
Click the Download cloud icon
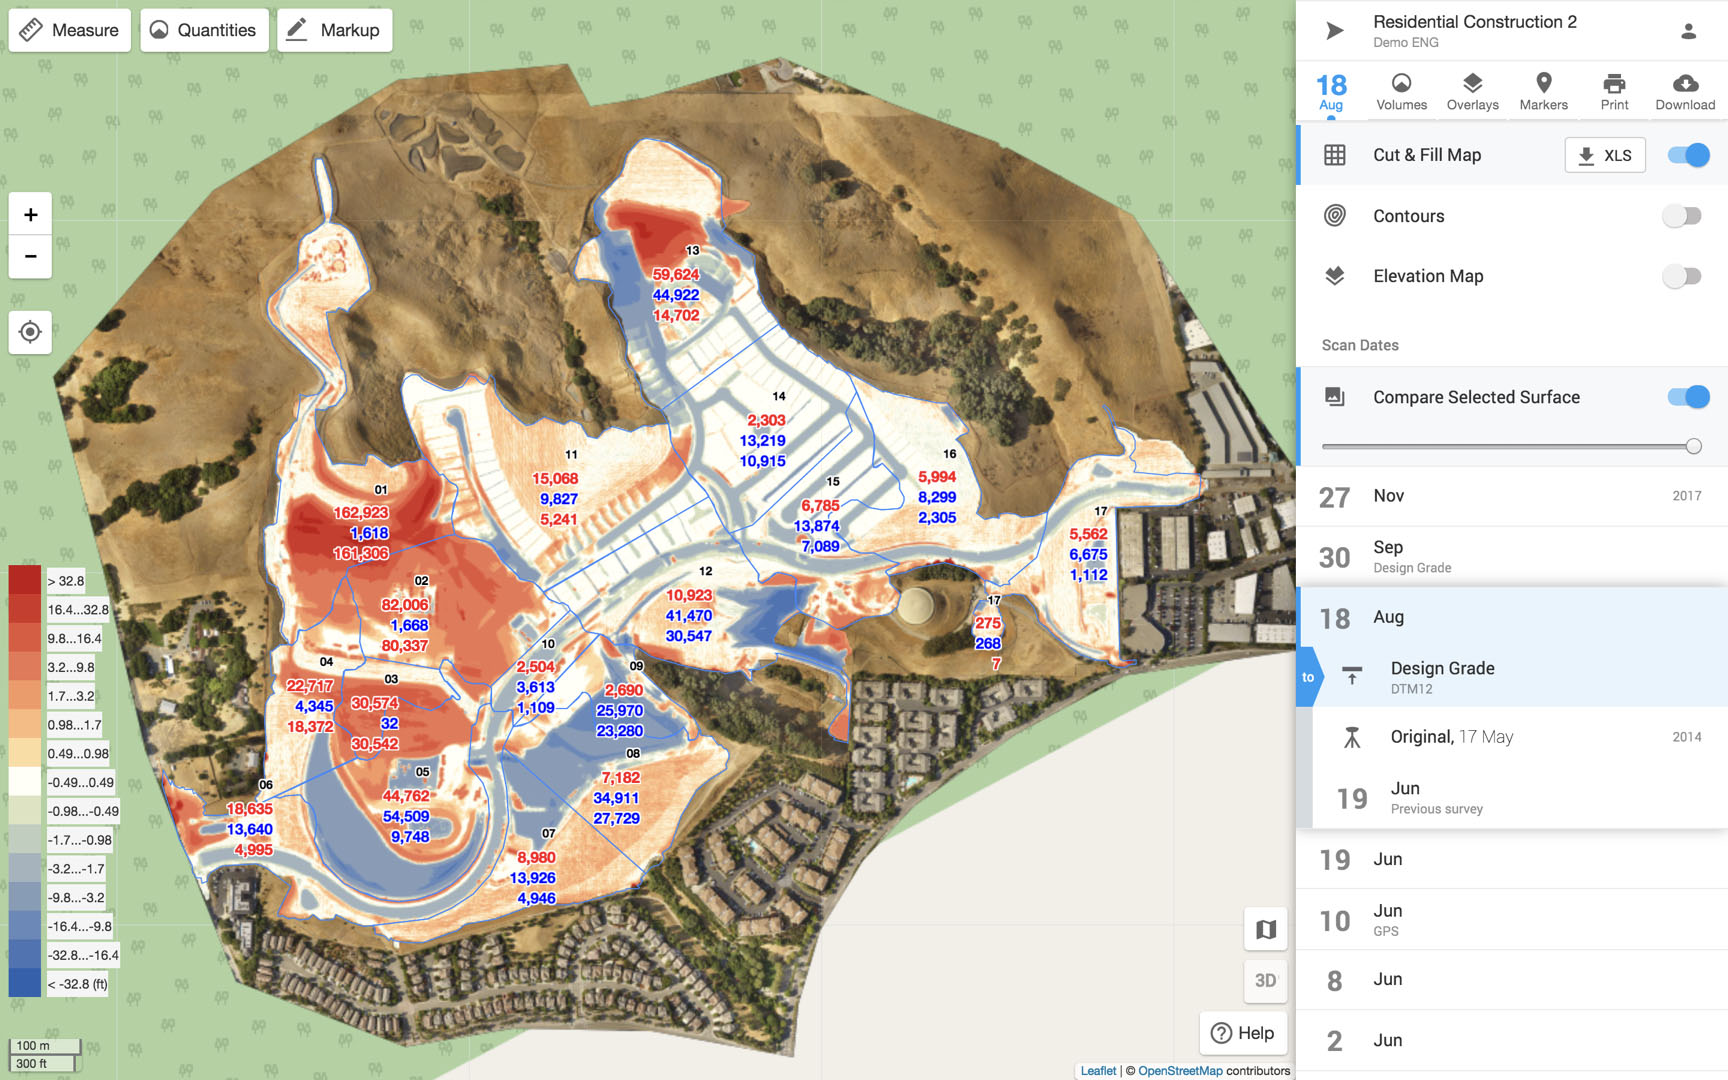(x=1685, y=84)
